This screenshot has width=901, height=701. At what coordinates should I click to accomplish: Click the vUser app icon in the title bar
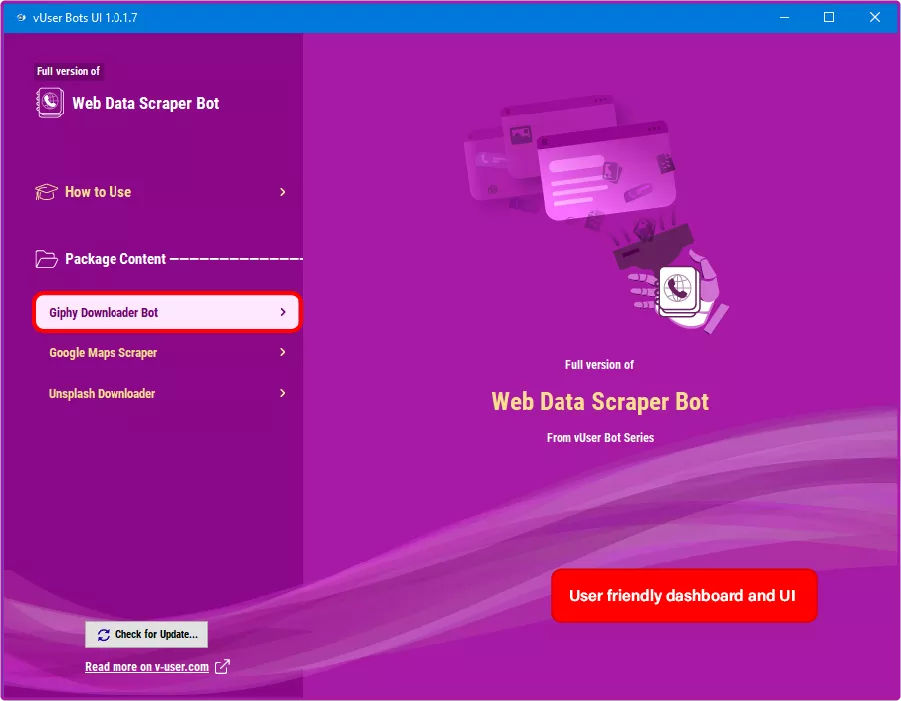pos(21,17)
